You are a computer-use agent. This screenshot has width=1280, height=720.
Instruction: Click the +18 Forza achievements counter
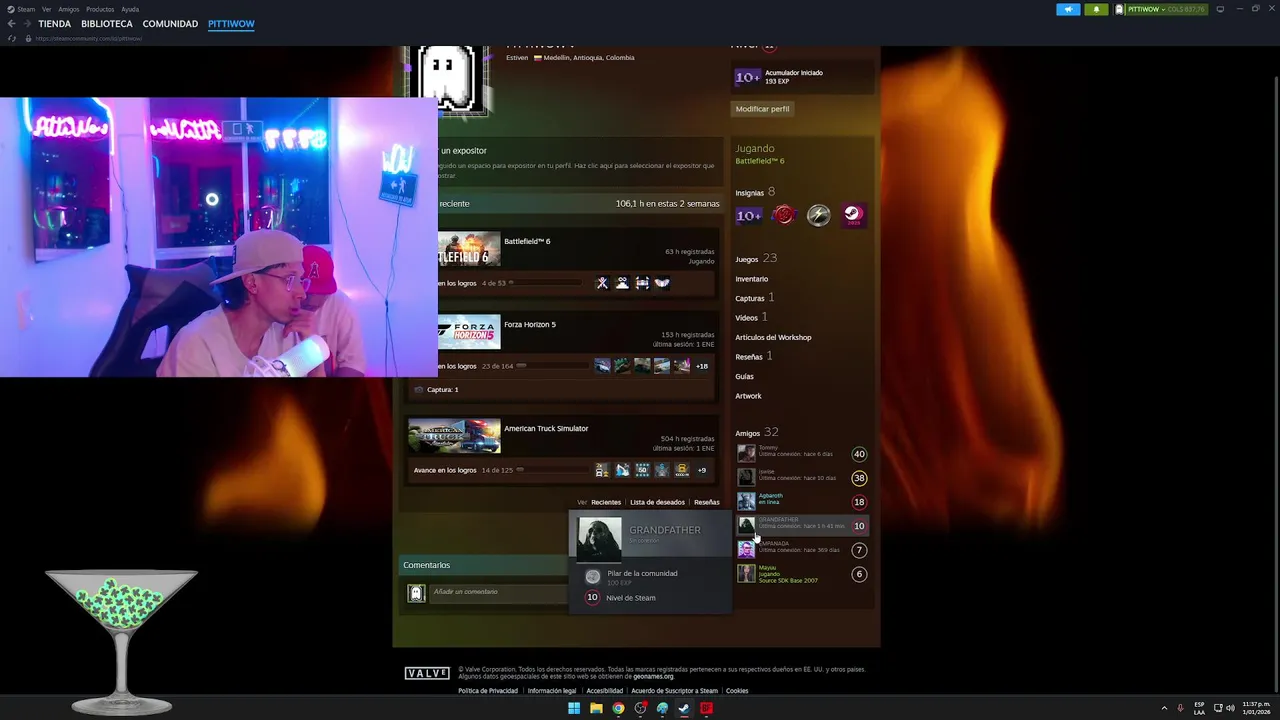(702, 366)
